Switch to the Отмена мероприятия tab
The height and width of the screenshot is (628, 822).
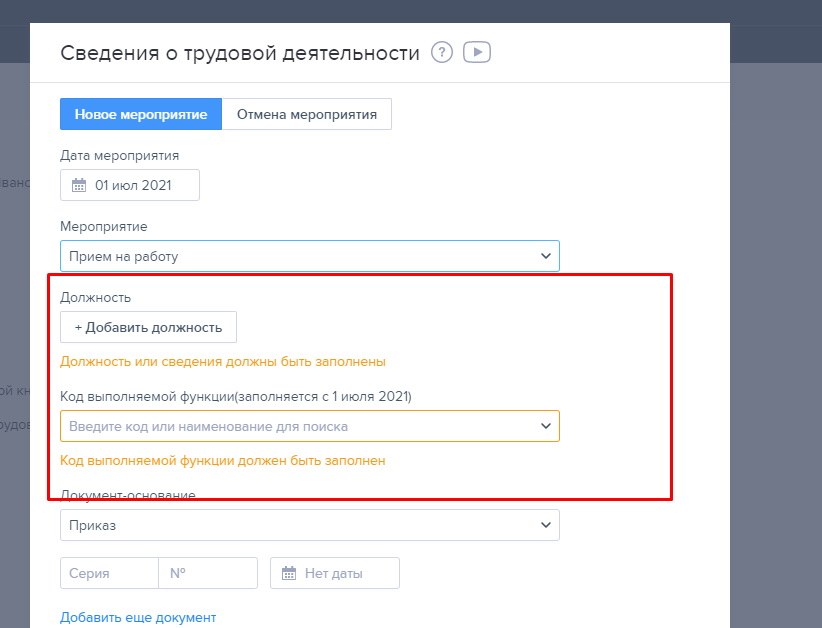307,114
